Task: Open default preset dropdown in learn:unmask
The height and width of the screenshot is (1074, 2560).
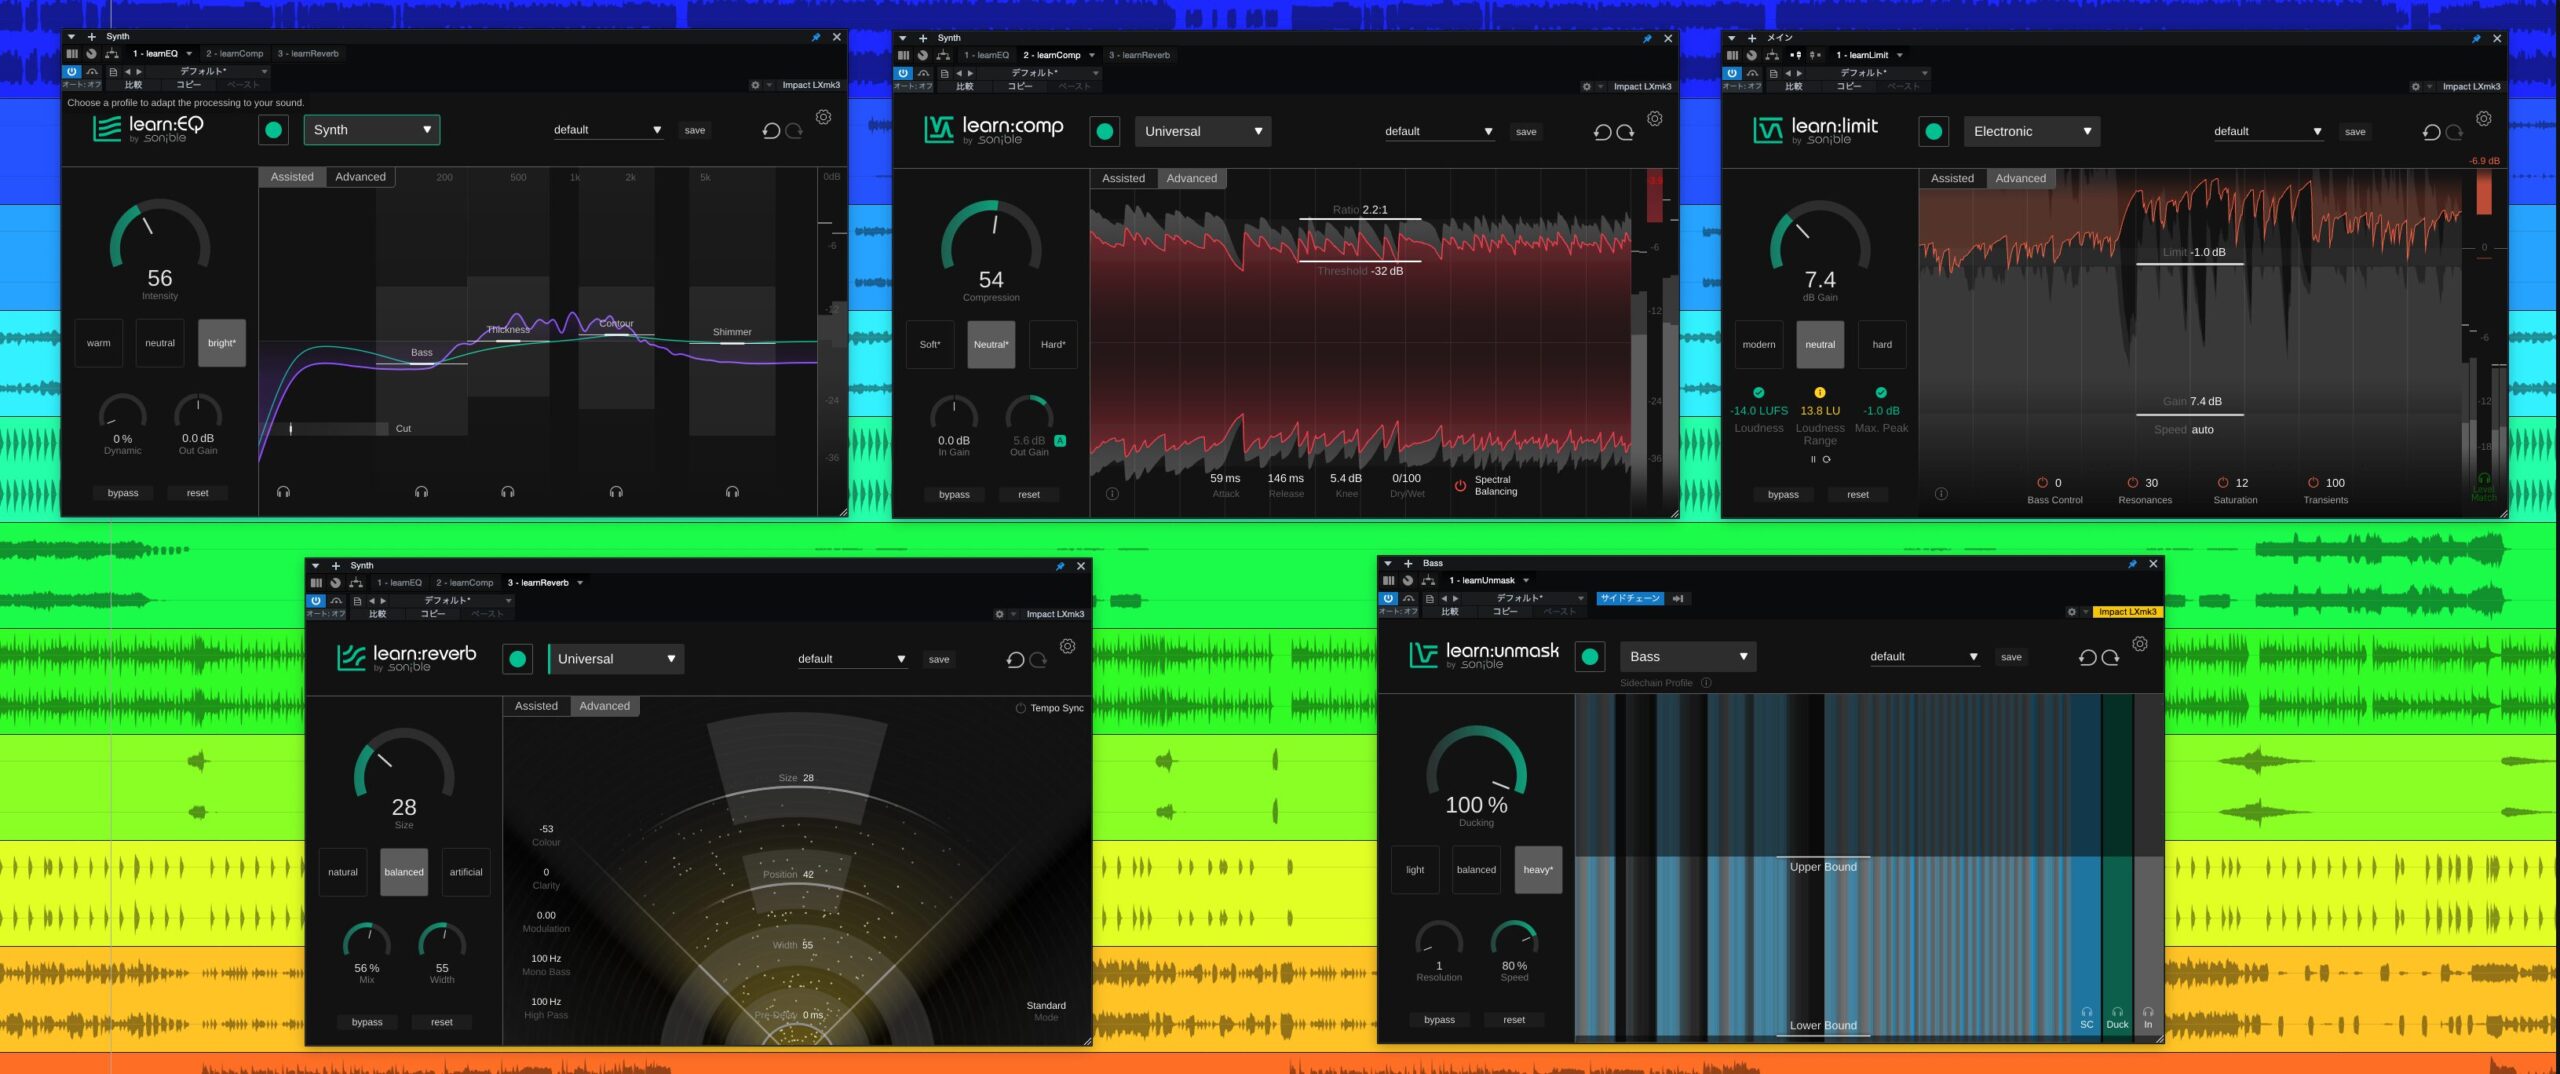Action: point(1923,657)
